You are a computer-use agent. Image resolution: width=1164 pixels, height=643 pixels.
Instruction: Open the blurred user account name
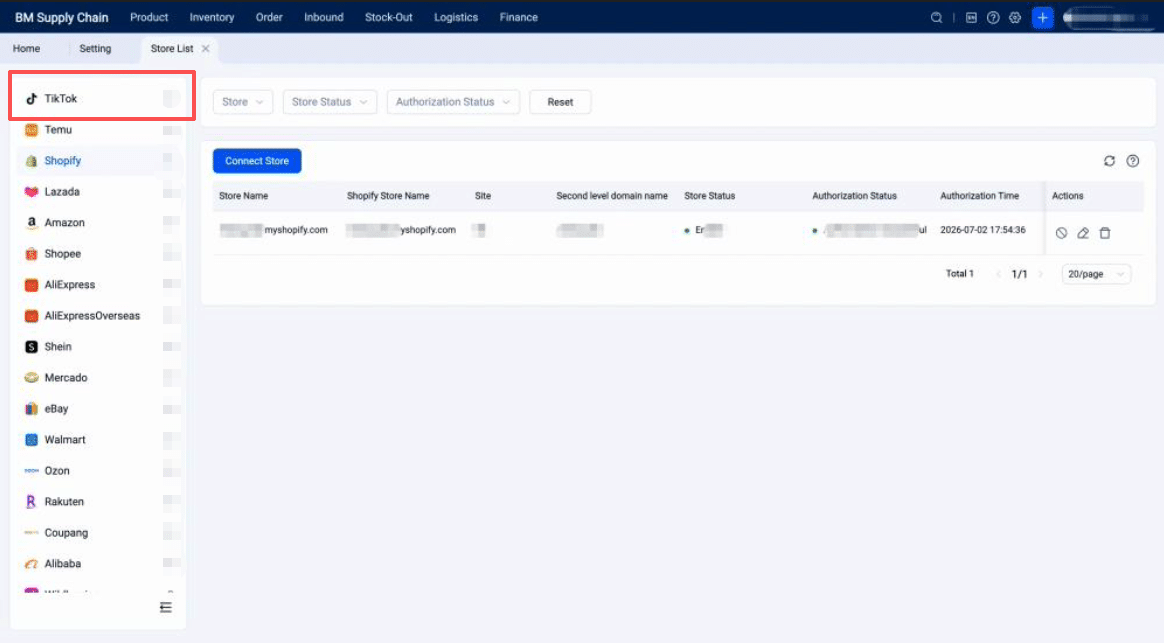click(1108, 18)
